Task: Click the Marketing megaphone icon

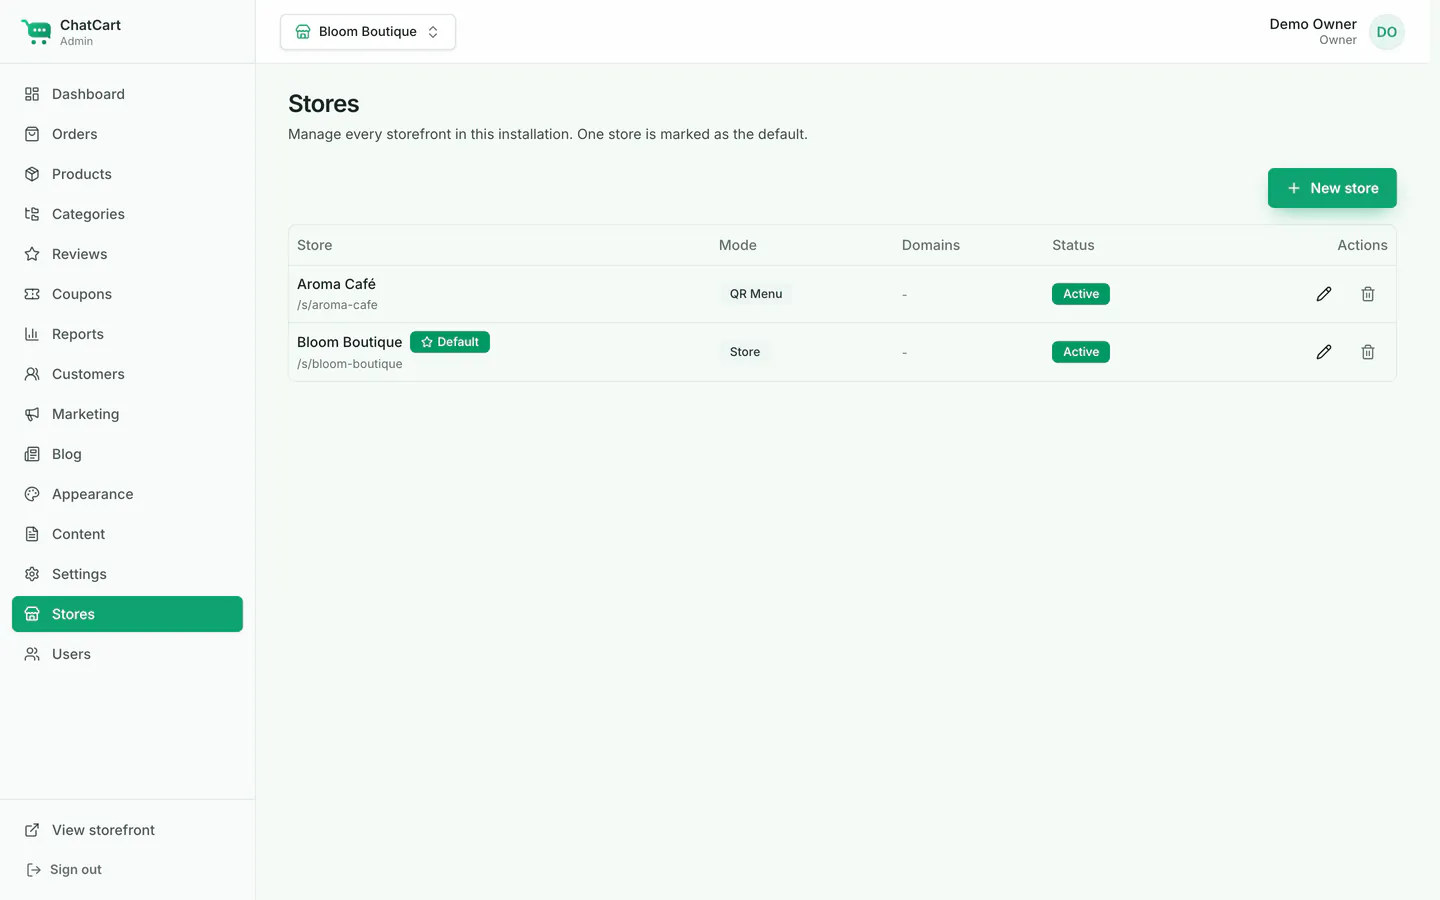Action: pyautogui.click(x=32, y=414)
